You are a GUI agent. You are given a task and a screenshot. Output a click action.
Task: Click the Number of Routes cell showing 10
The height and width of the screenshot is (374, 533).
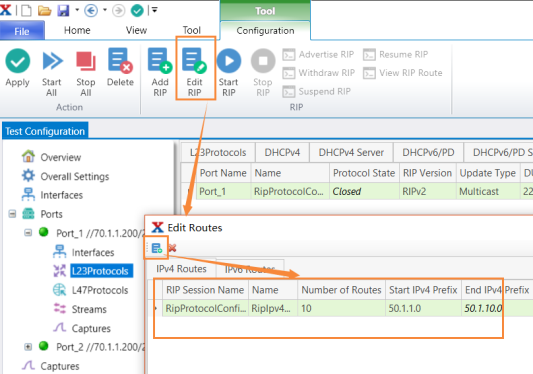tap(341, 308)
